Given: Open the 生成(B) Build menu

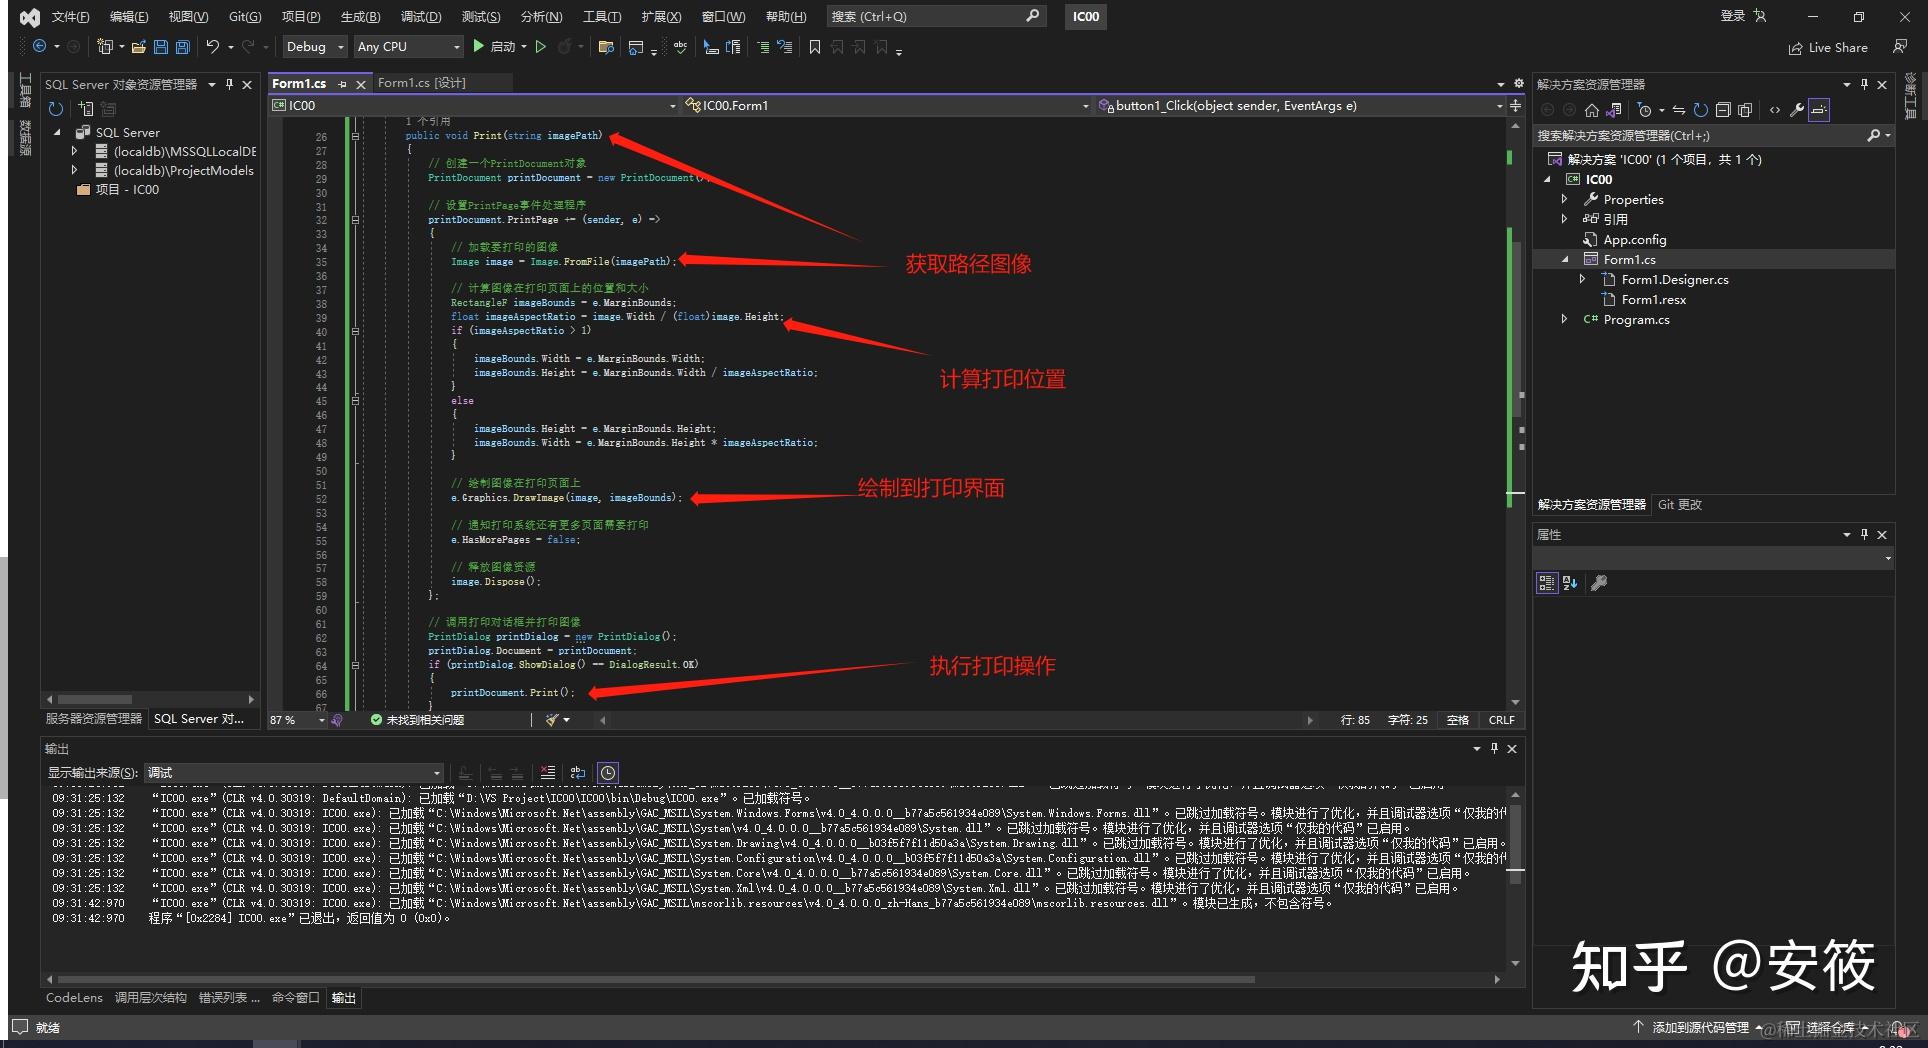Looking at the screenshot, I should pyautogui.click(x=360, y=17).
